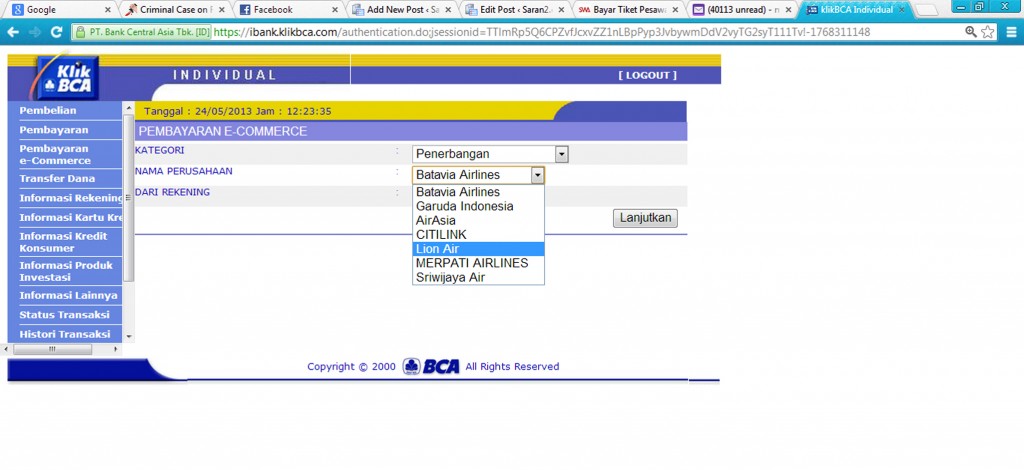Click the Tanggal date and time text
This screenshot has height=470, width=1024.
coord(238,111)
